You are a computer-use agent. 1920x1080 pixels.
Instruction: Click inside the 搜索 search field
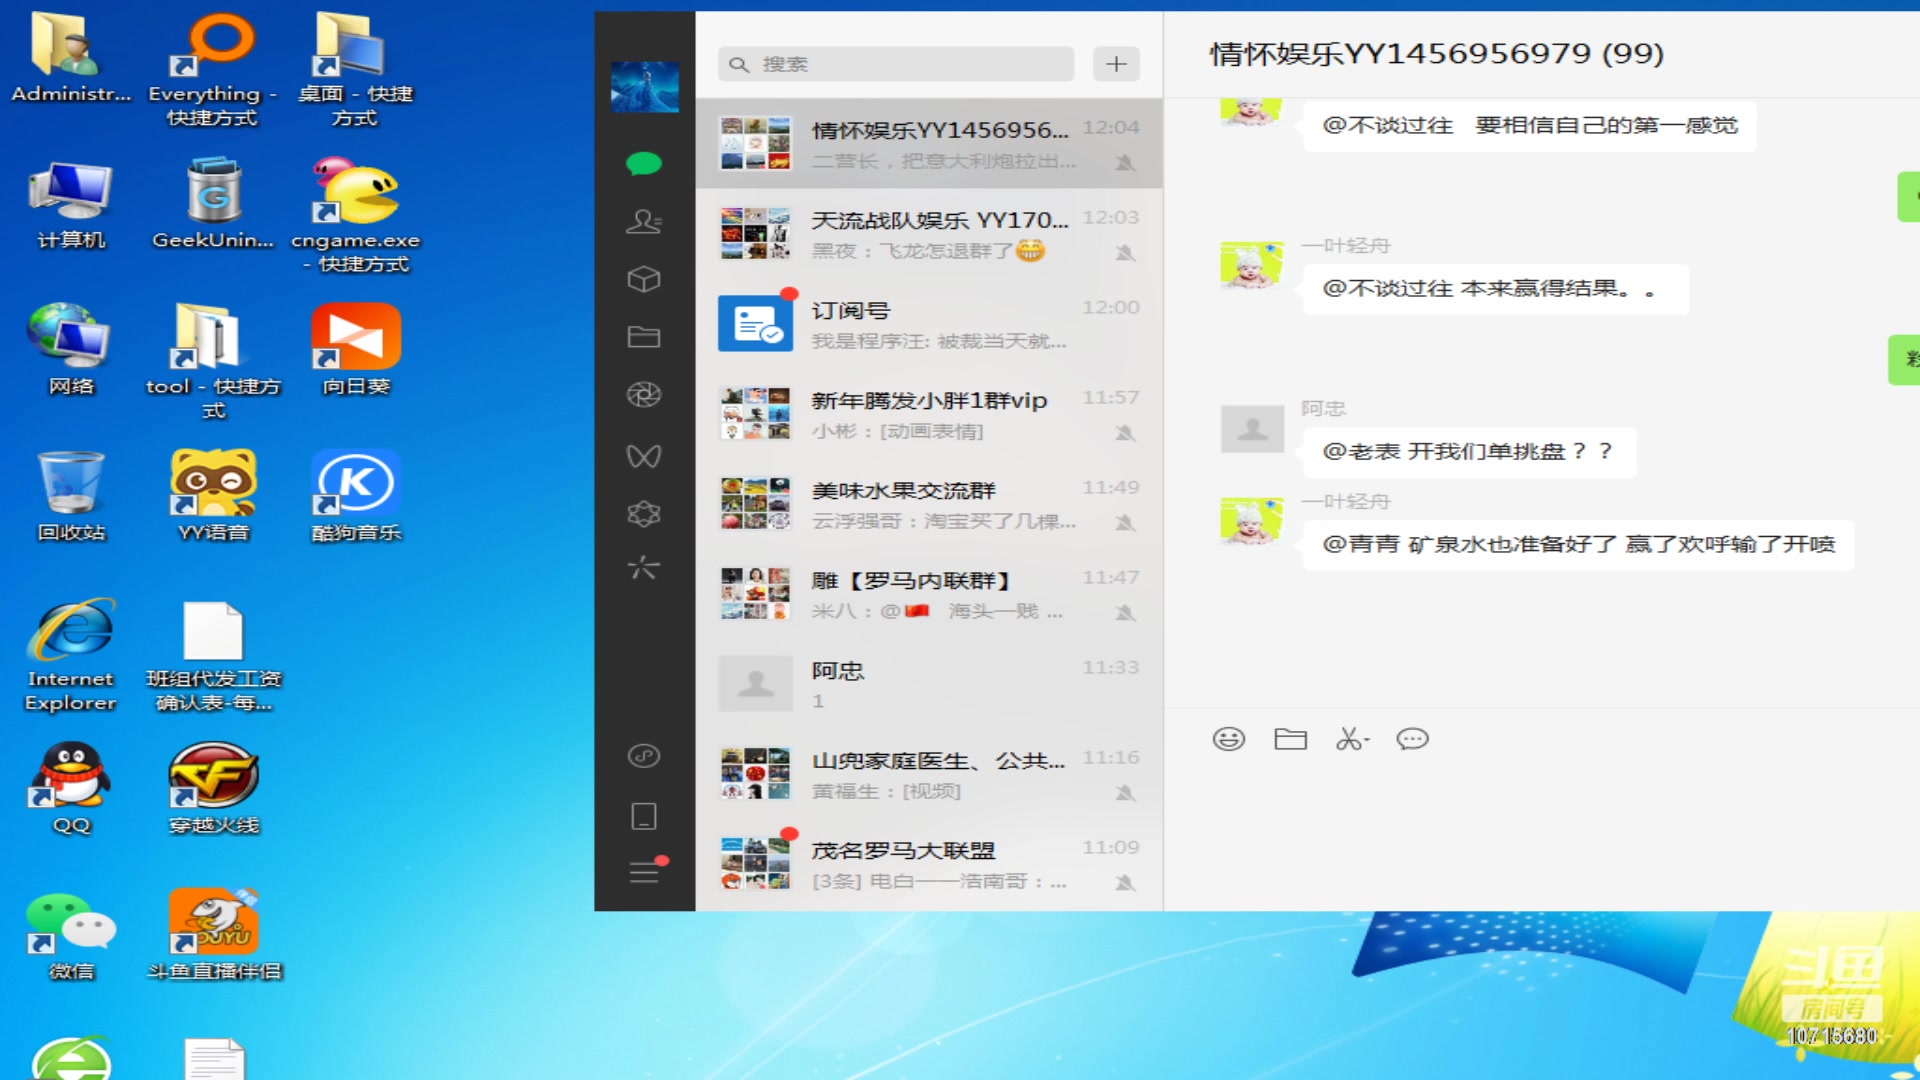[x=893, y=63]
